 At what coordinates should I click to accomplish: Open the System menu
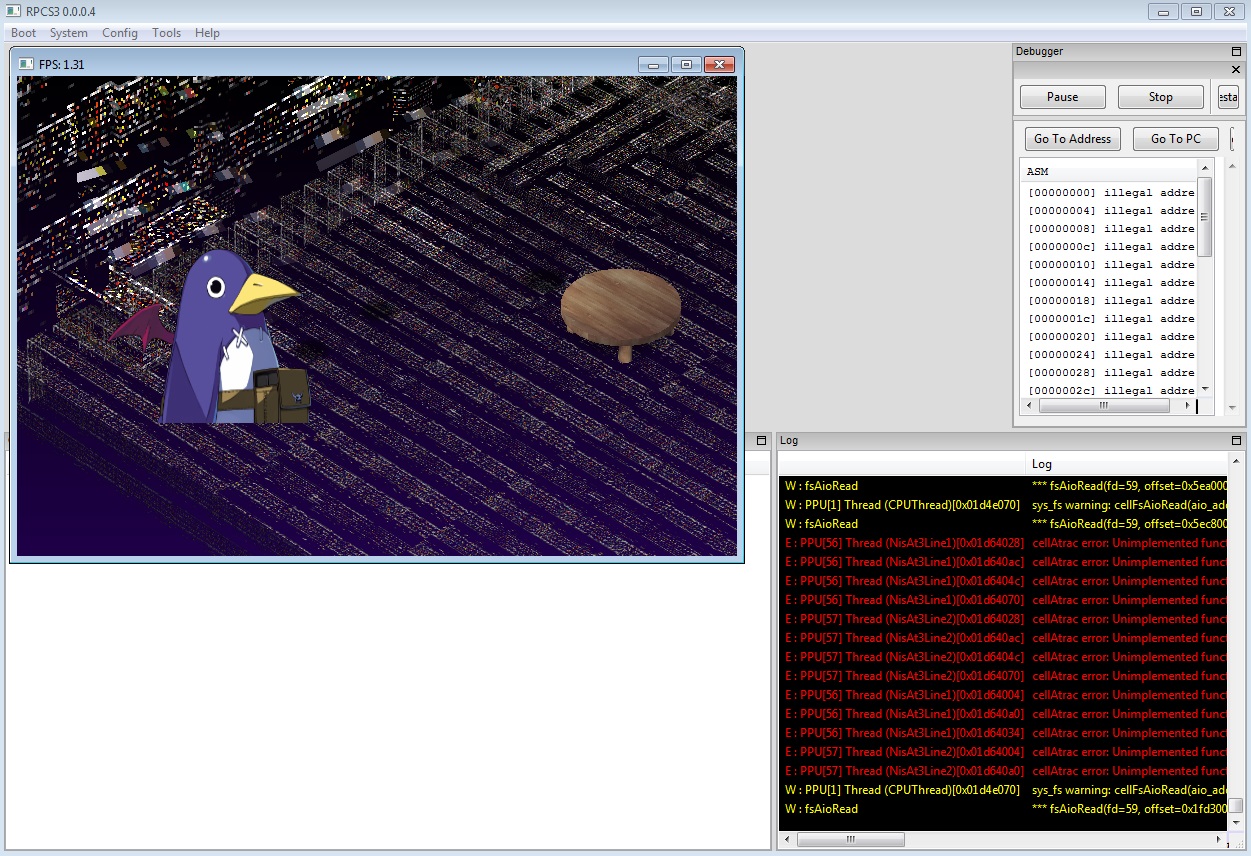69,33
